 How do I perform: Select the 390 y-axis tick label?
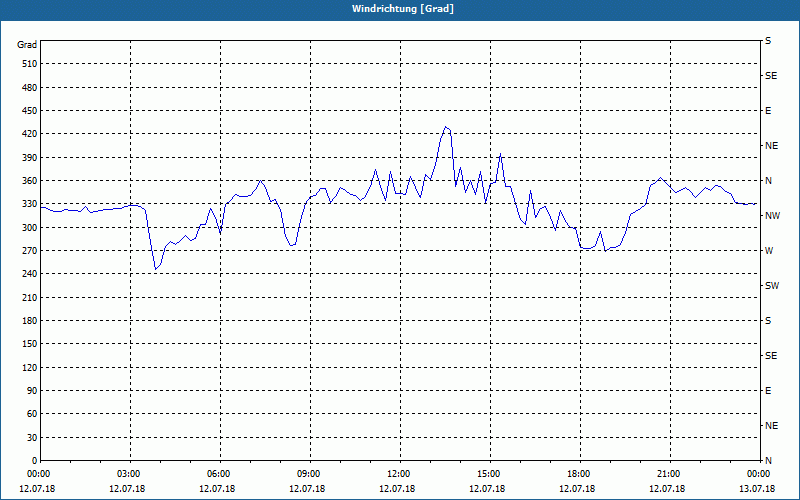point(30,158)
